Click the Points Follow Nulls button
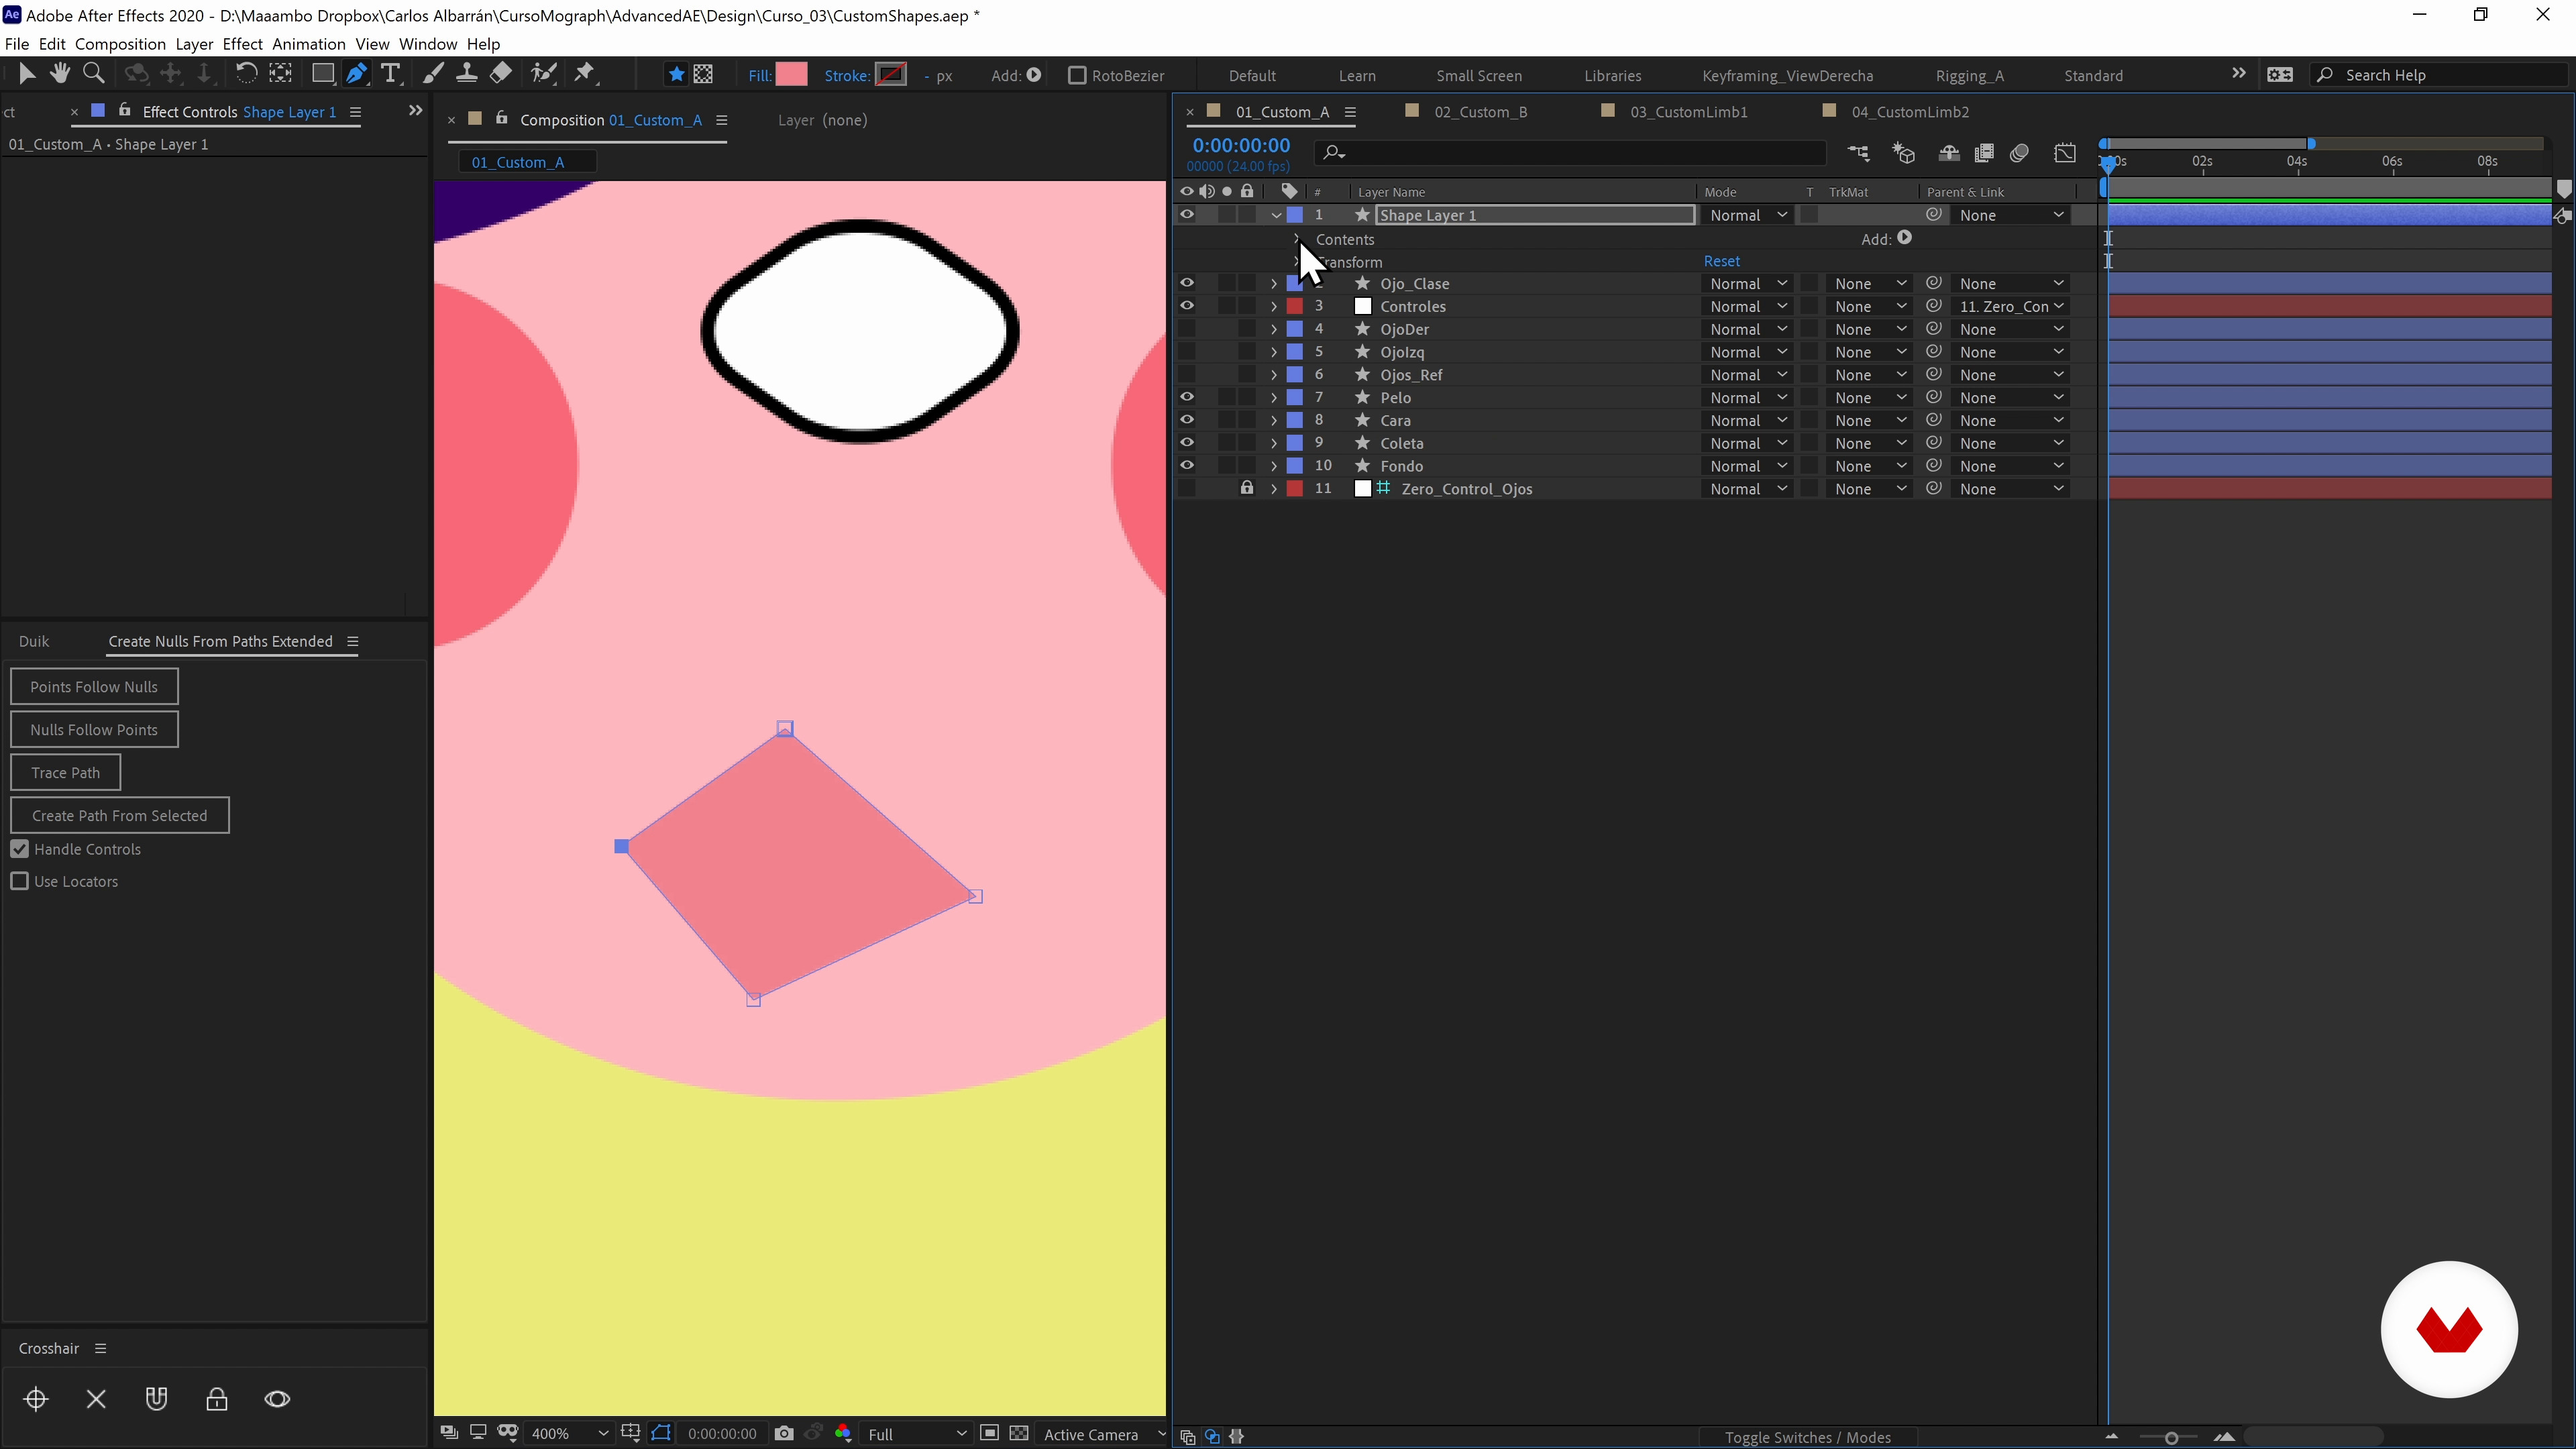 click(x=94, y=686)
